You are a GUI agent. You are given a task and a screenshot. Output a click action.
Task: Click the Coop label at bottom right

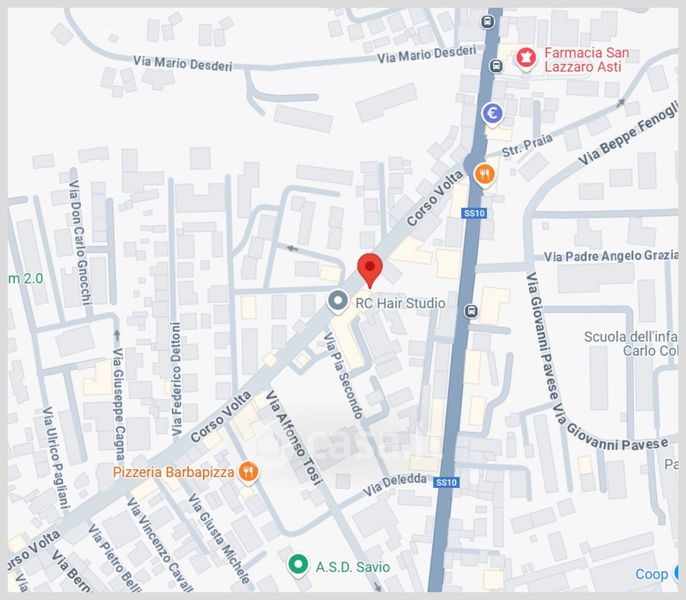[x=651, y=574]
